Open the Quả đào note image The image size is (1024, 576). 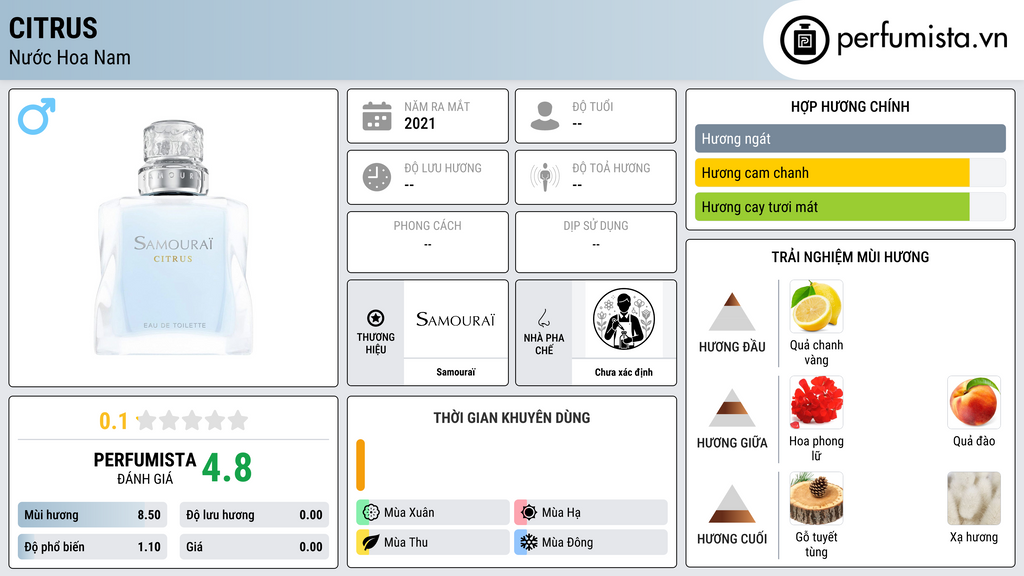[974, 402]
